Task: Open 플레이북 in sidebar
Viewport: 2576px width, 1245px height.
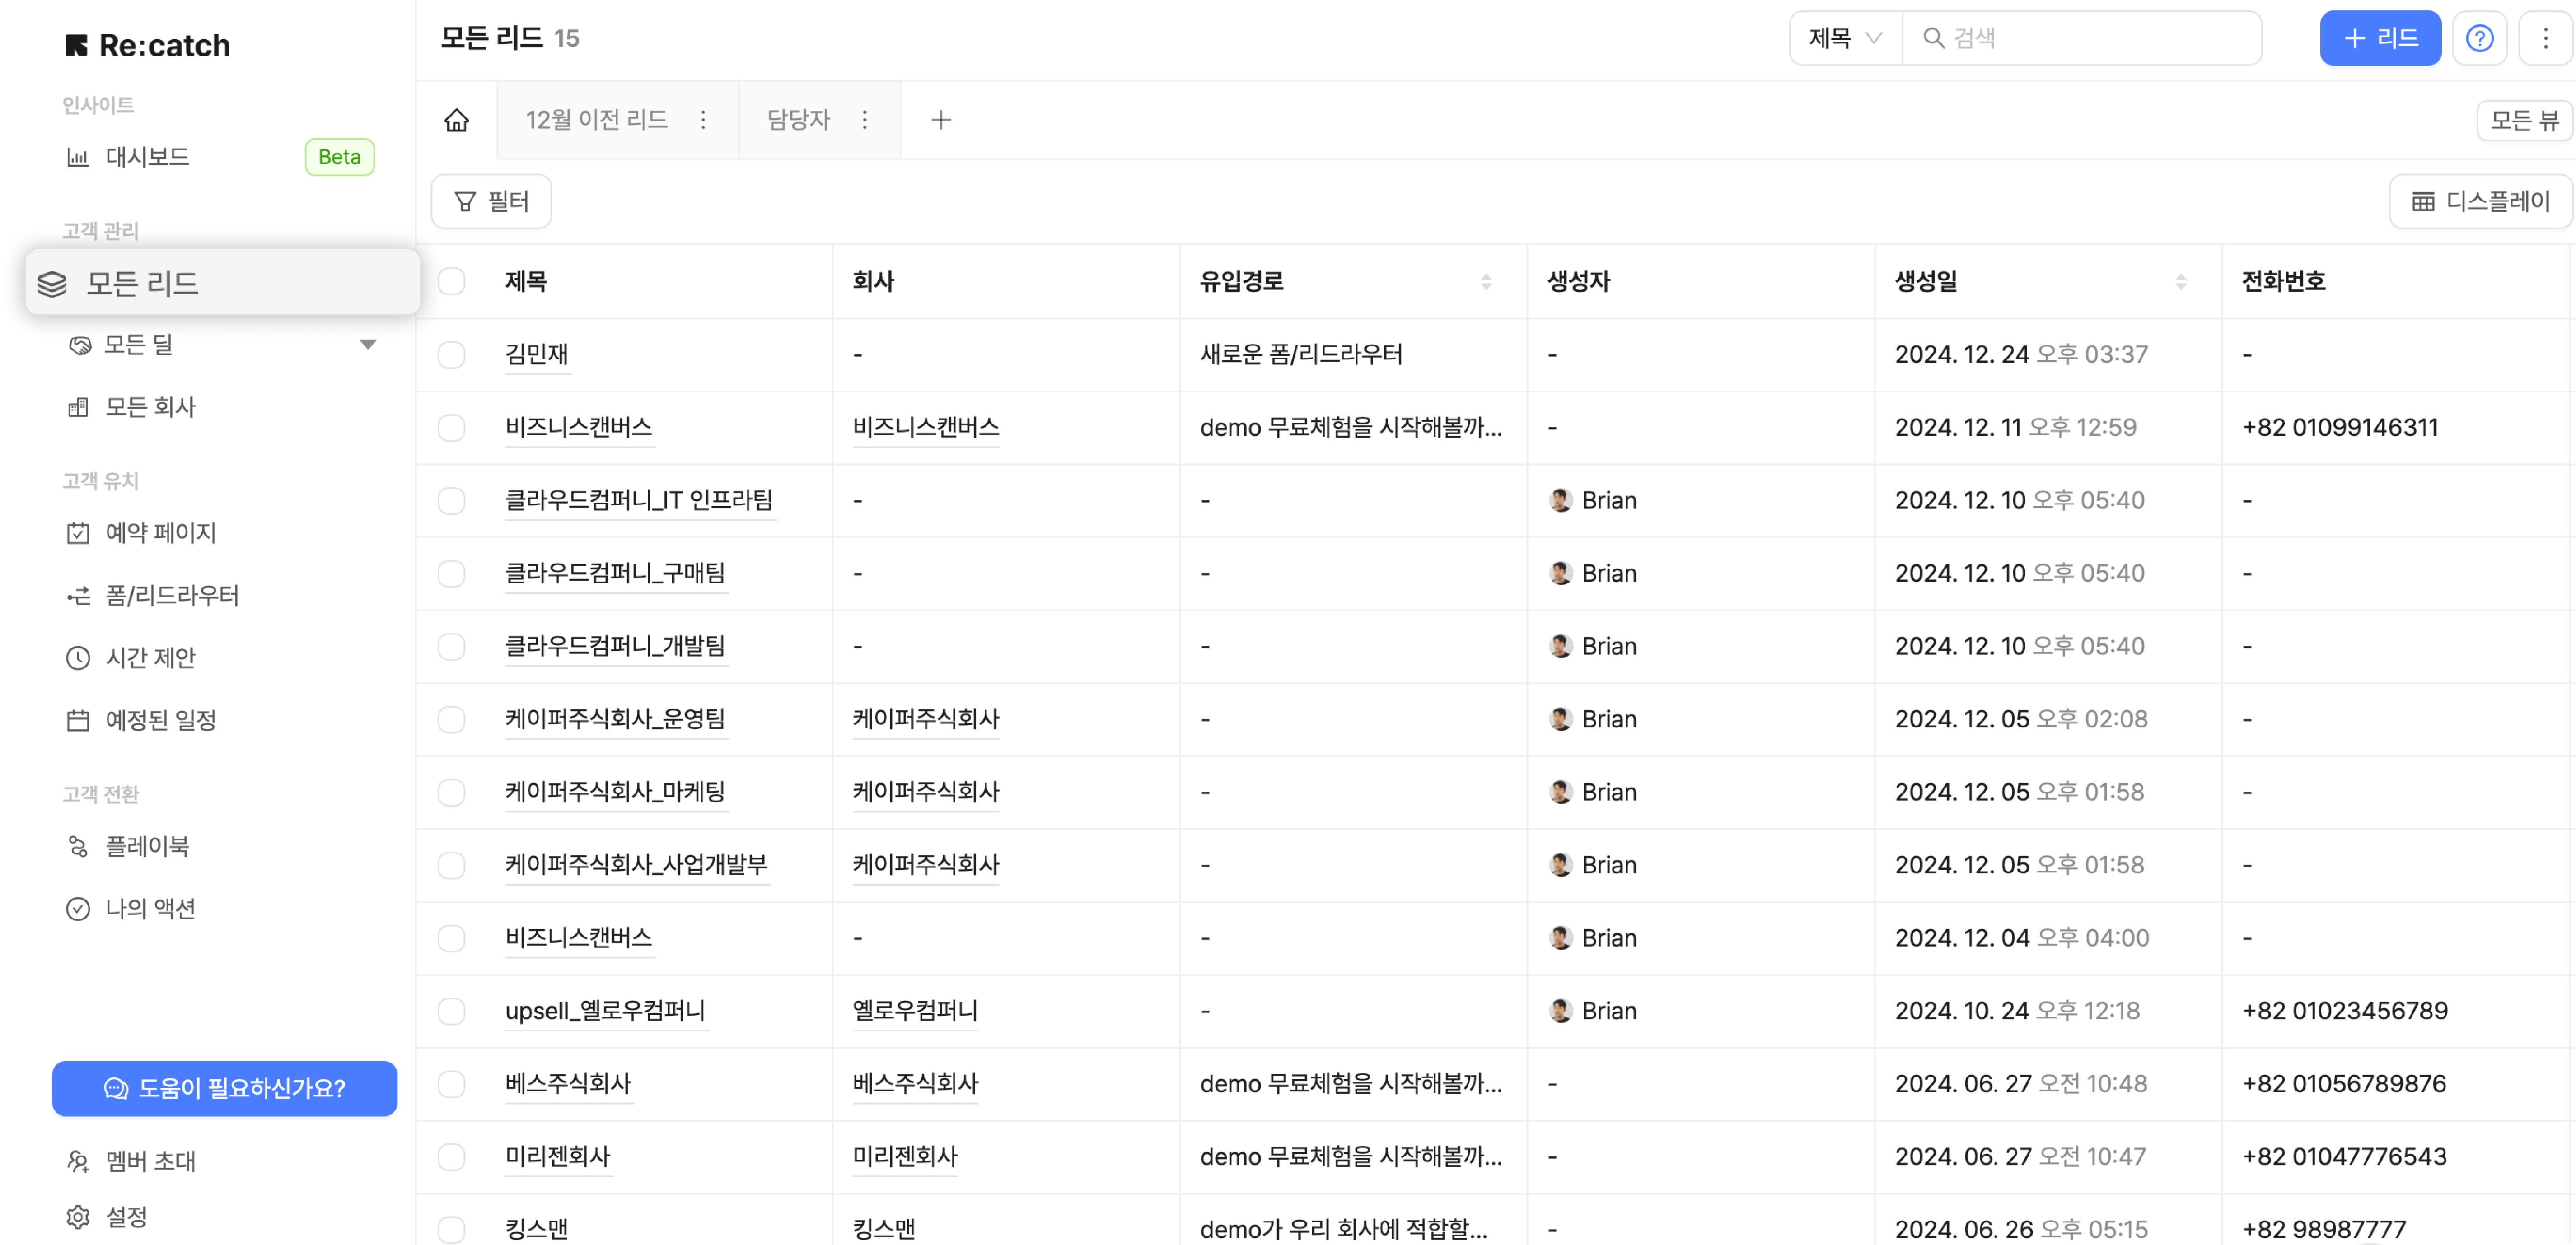Action: click(147, 846)
